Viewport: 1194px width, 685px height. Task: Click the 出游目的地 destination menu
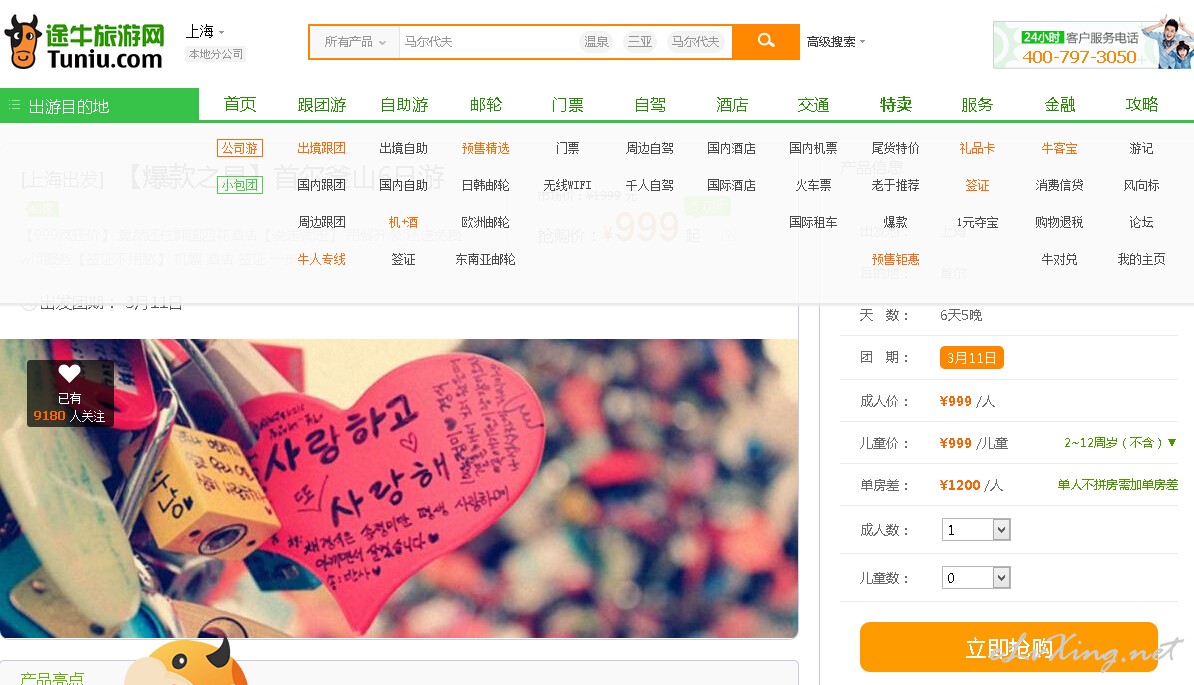pos(99,105)
